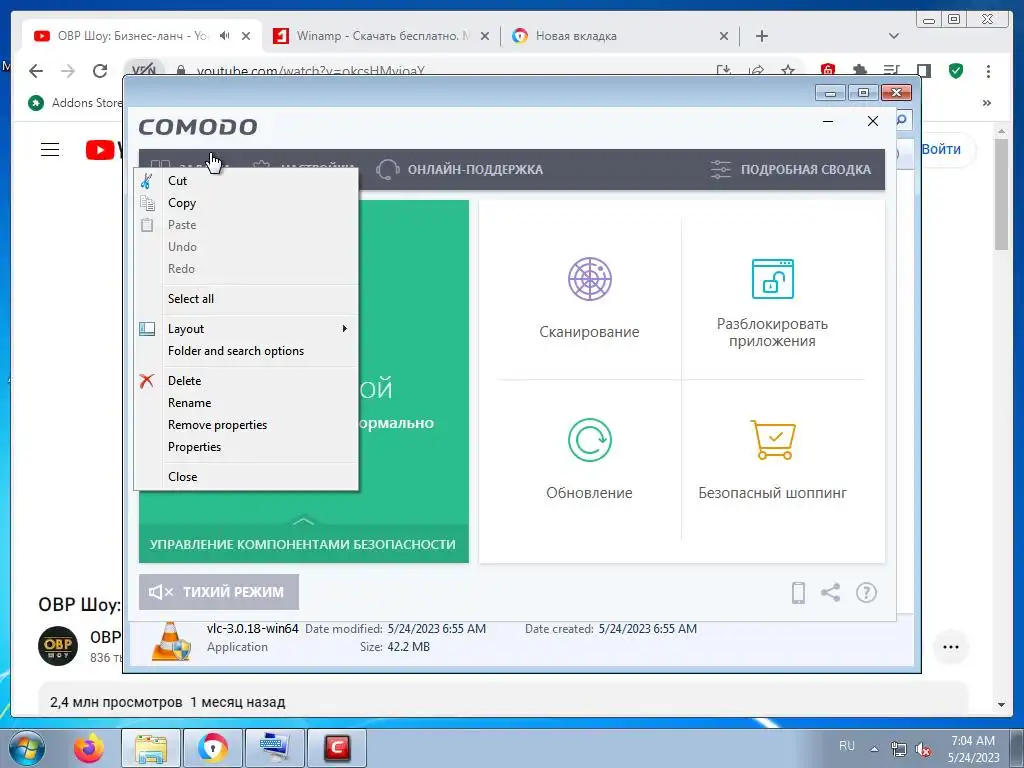Screen dimensions: 1024x768
Task: Open the Scanning tile icon in Comodo
Action: point(589,279)
